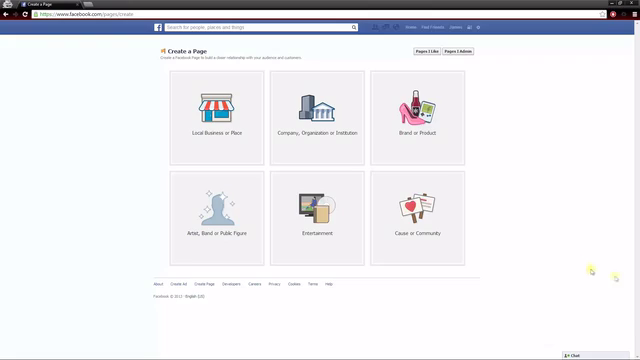Click 'Company, Organization or Institution' label
The image size is (640, 360).
[x=317, y=133]
